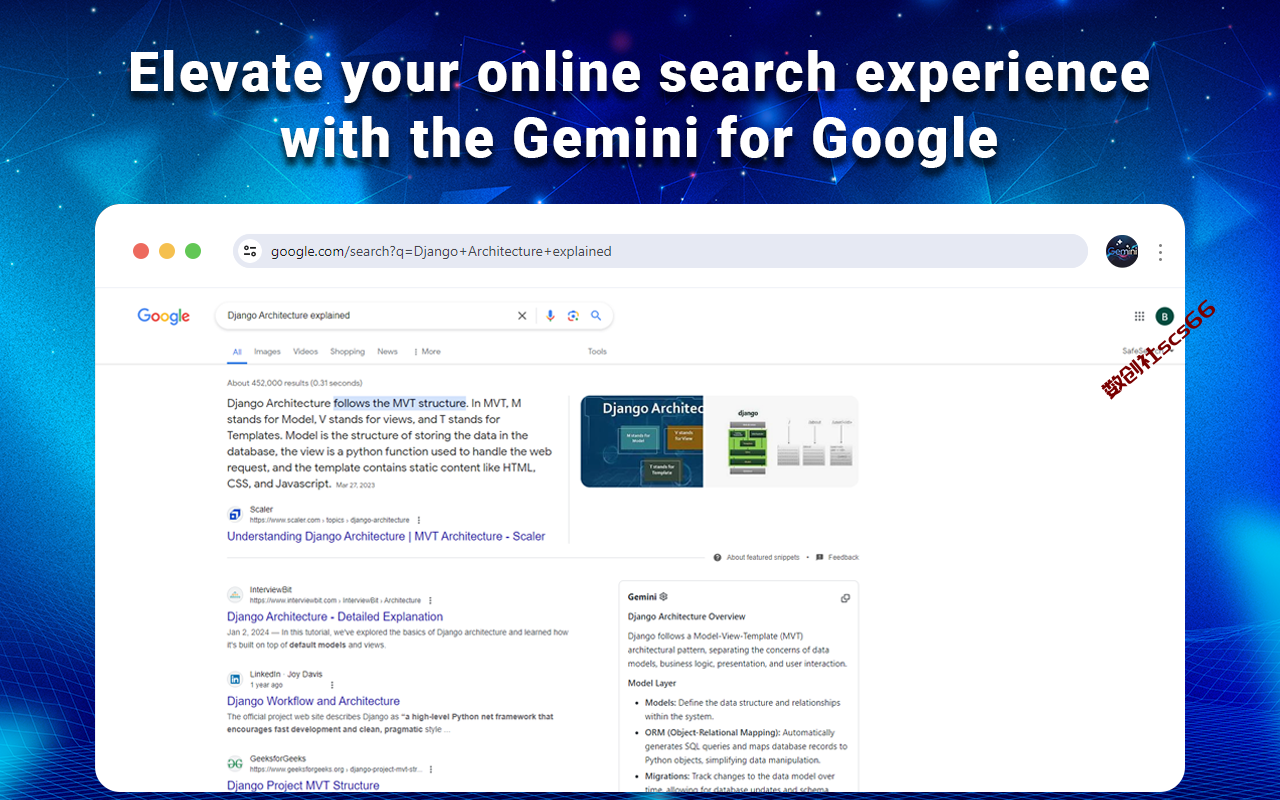Switch to the News tab
Image resolution: width=1280 pixels, height=800 pixels.
[x=387, y=352]
